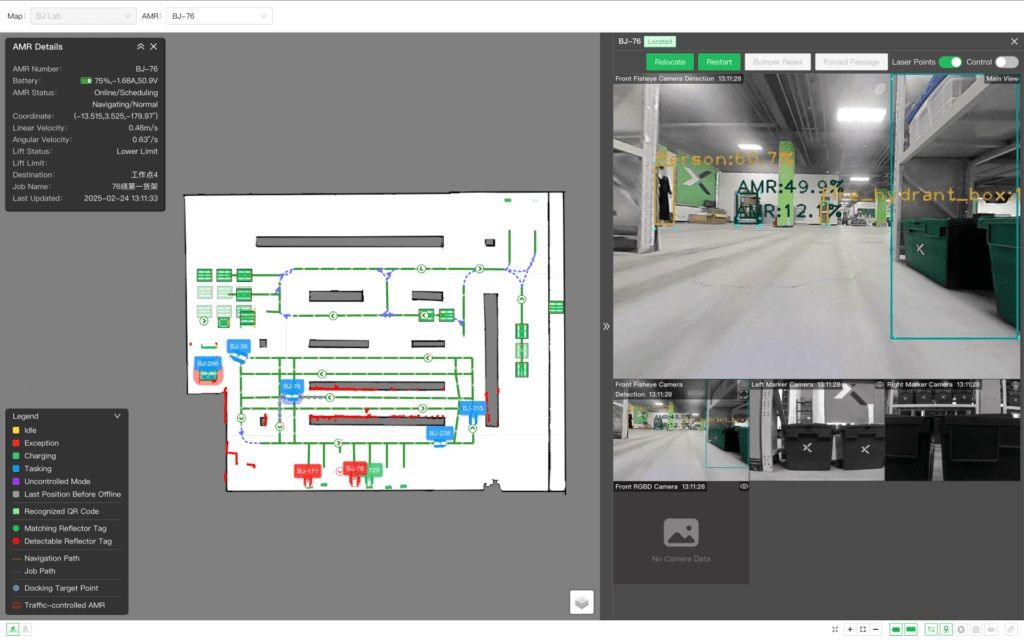Select the BJ-246 robot marker on the map

pos(208,364)
